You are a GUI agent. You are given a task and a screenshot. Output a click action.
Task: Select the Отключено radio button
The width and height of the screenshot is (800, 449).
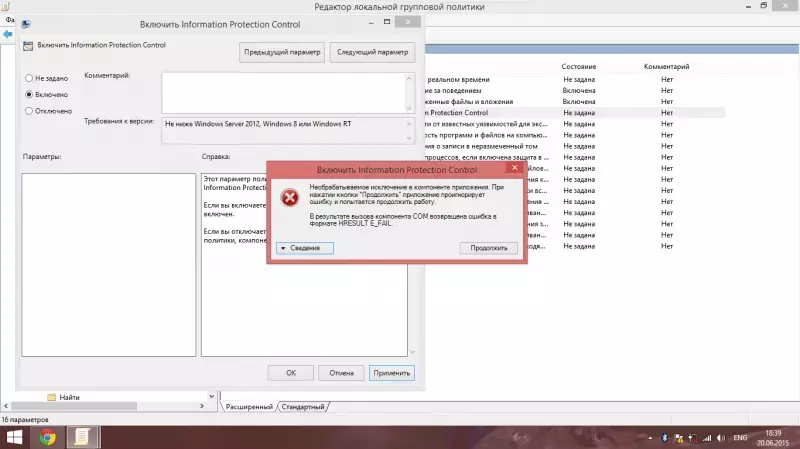pos(29,111)
